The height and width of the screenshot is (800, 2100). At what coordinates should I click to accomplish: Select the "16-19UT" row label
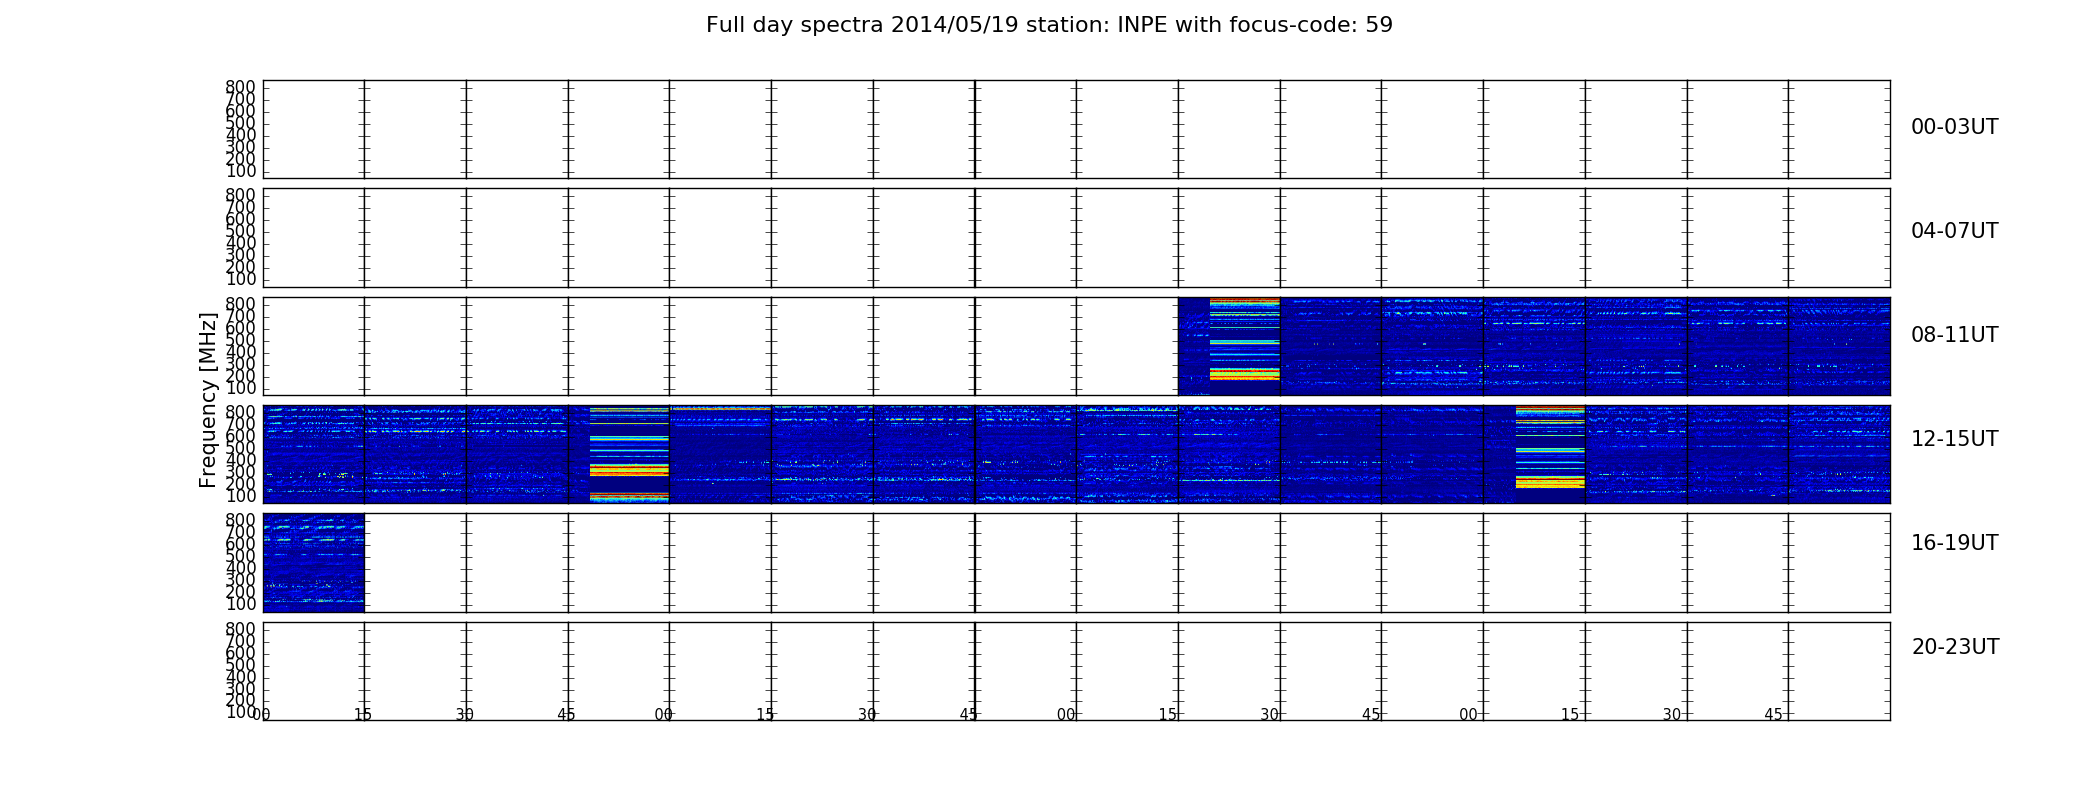point(1954,543)
